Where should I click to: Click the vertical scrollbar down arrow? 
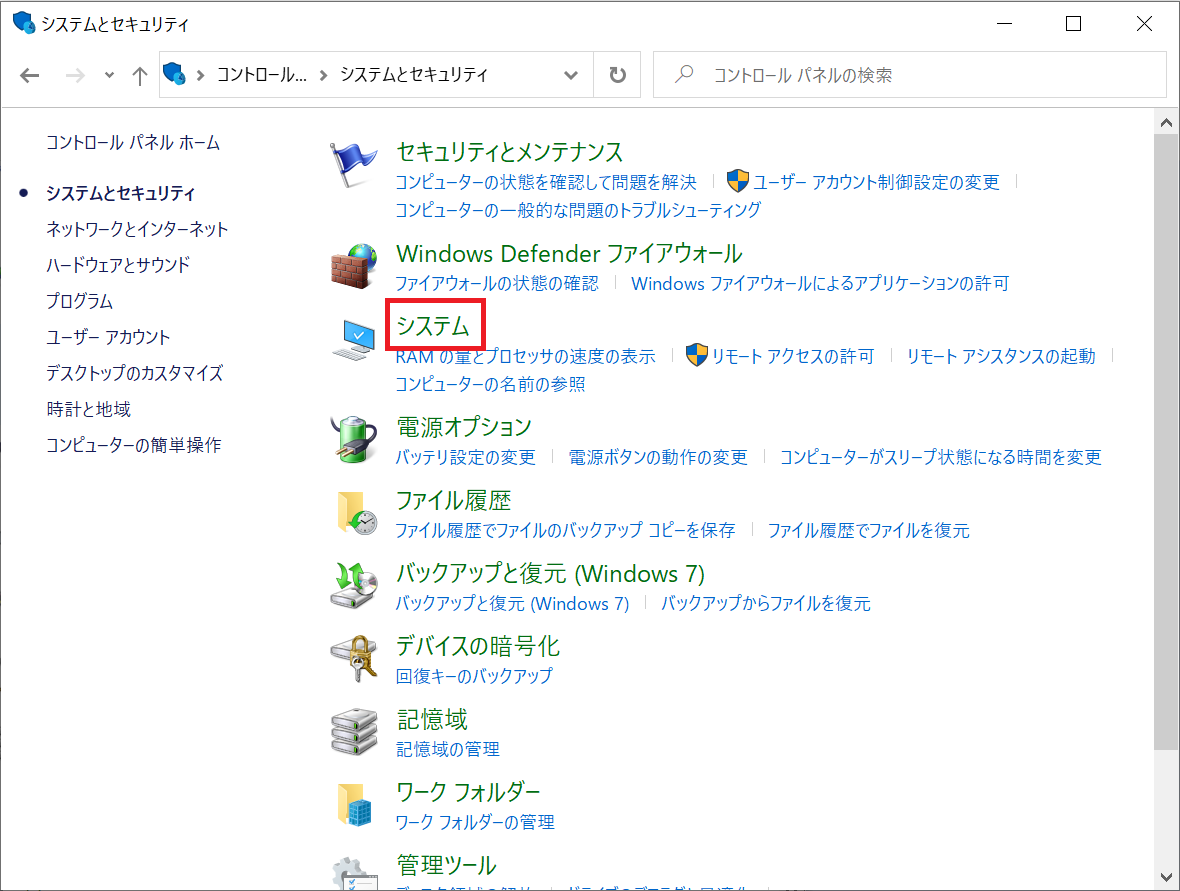(1166, 877)
